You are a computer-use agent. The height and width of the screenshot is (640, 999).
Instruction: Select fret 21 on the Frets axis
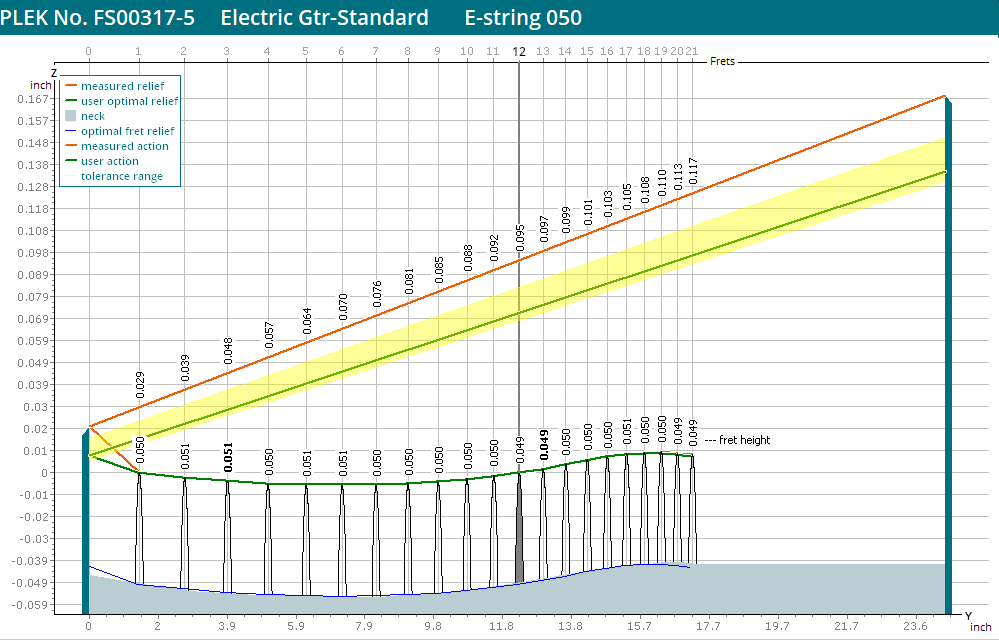click(x=692, y=51)
